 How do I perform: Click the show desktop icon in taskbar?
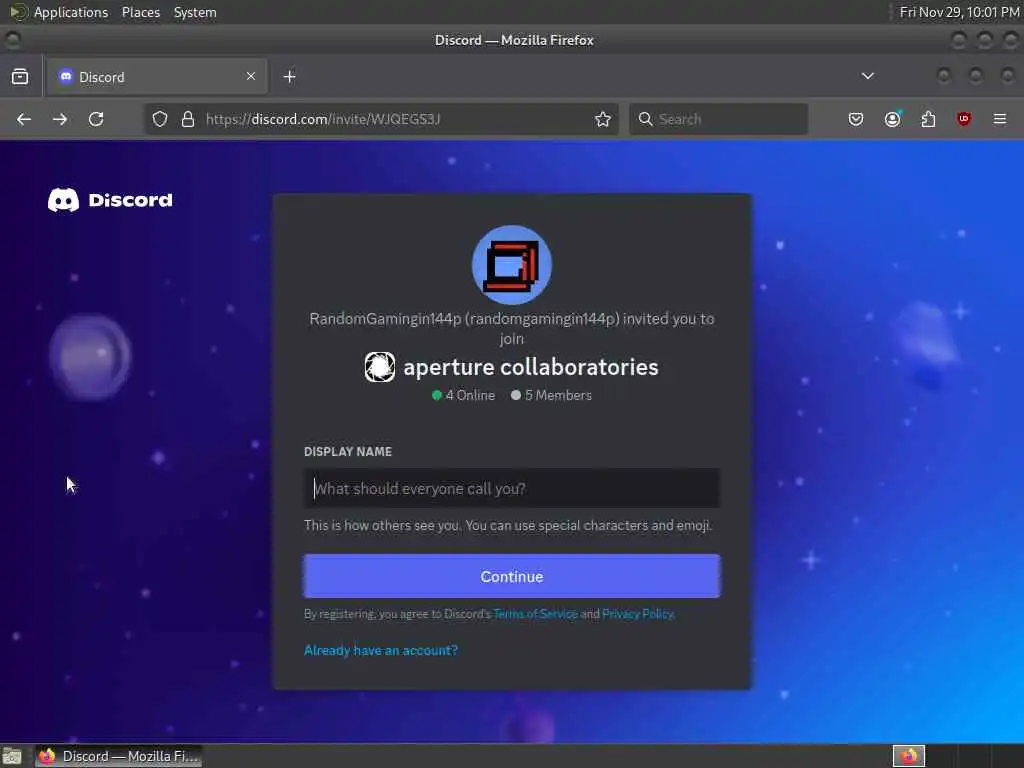[12, 756]
